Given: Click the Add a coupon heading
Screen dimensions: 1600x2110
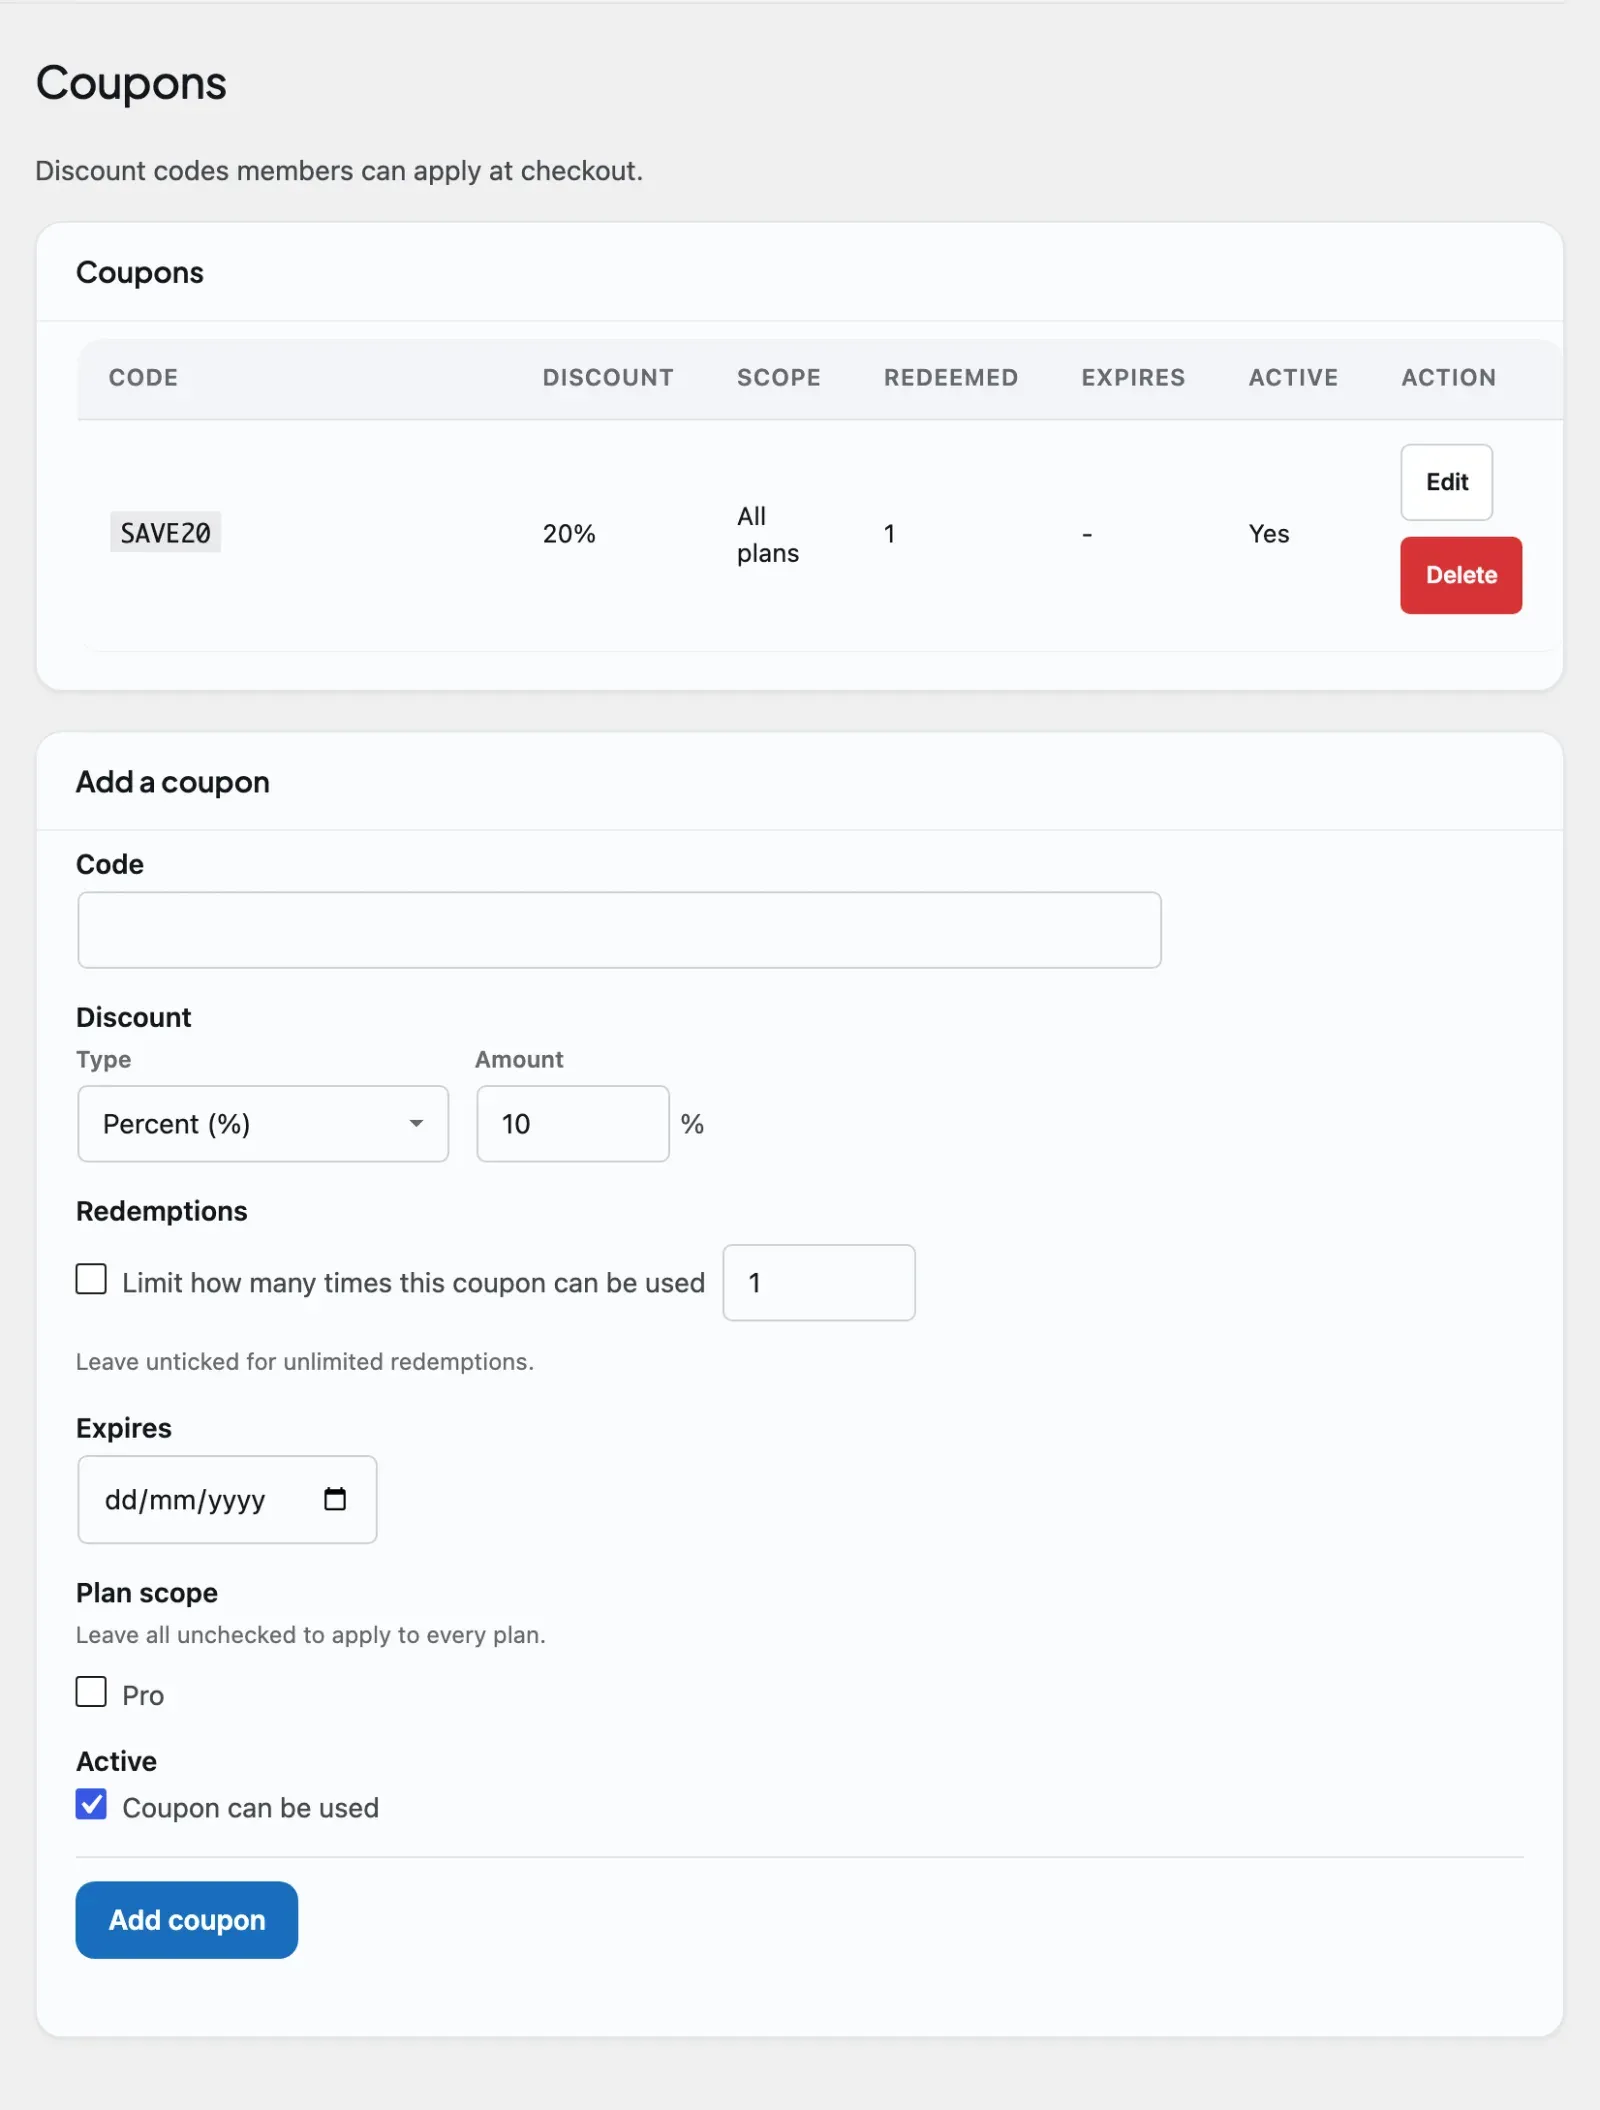Looking at the screenshot, I should click(173, 782).
